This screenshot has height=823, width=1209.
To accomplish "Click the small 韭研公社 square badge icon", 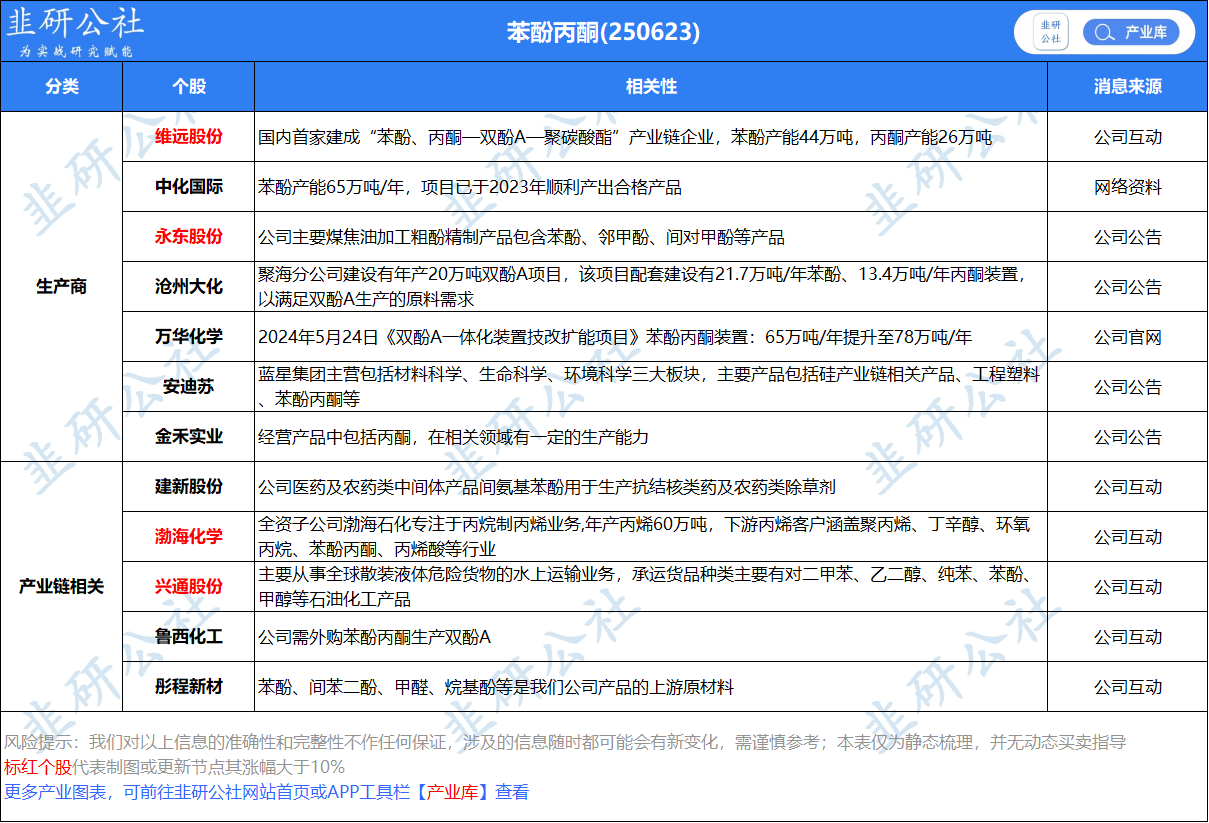I will tap(1050, 32).
